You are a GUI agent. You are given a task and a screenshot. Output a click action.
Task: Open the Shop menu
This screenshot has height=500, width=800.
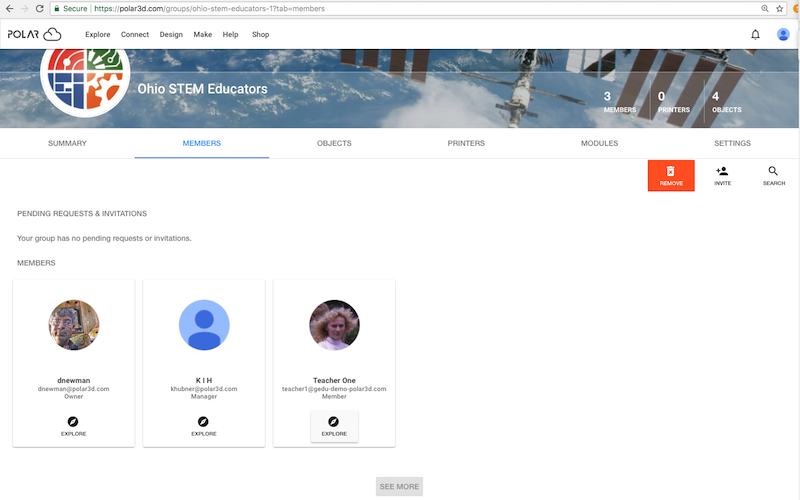tap(260, 34)
